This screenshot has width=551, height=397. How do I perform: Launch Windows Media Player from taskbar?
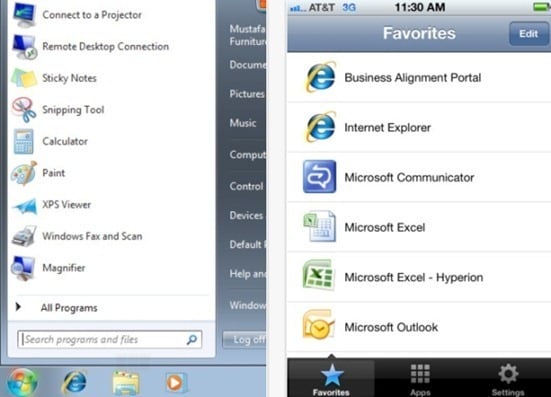pyautogui.click(x=175, y=382)
